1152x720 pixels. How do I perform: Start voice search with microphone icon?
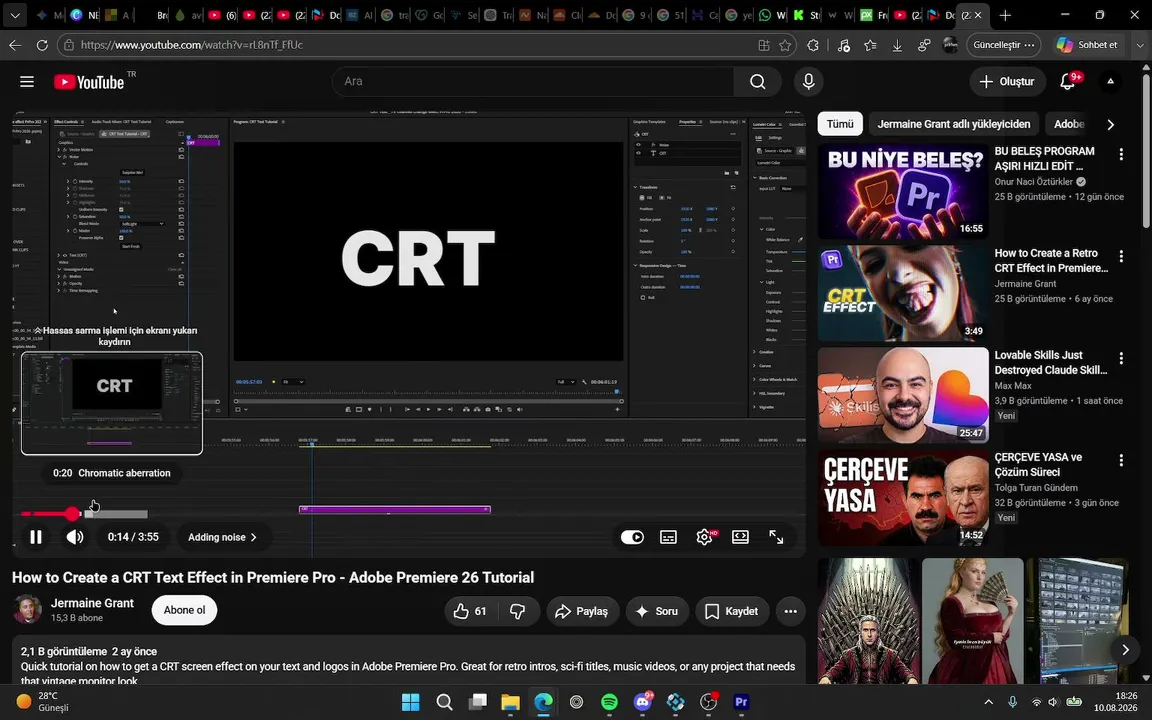808,82
